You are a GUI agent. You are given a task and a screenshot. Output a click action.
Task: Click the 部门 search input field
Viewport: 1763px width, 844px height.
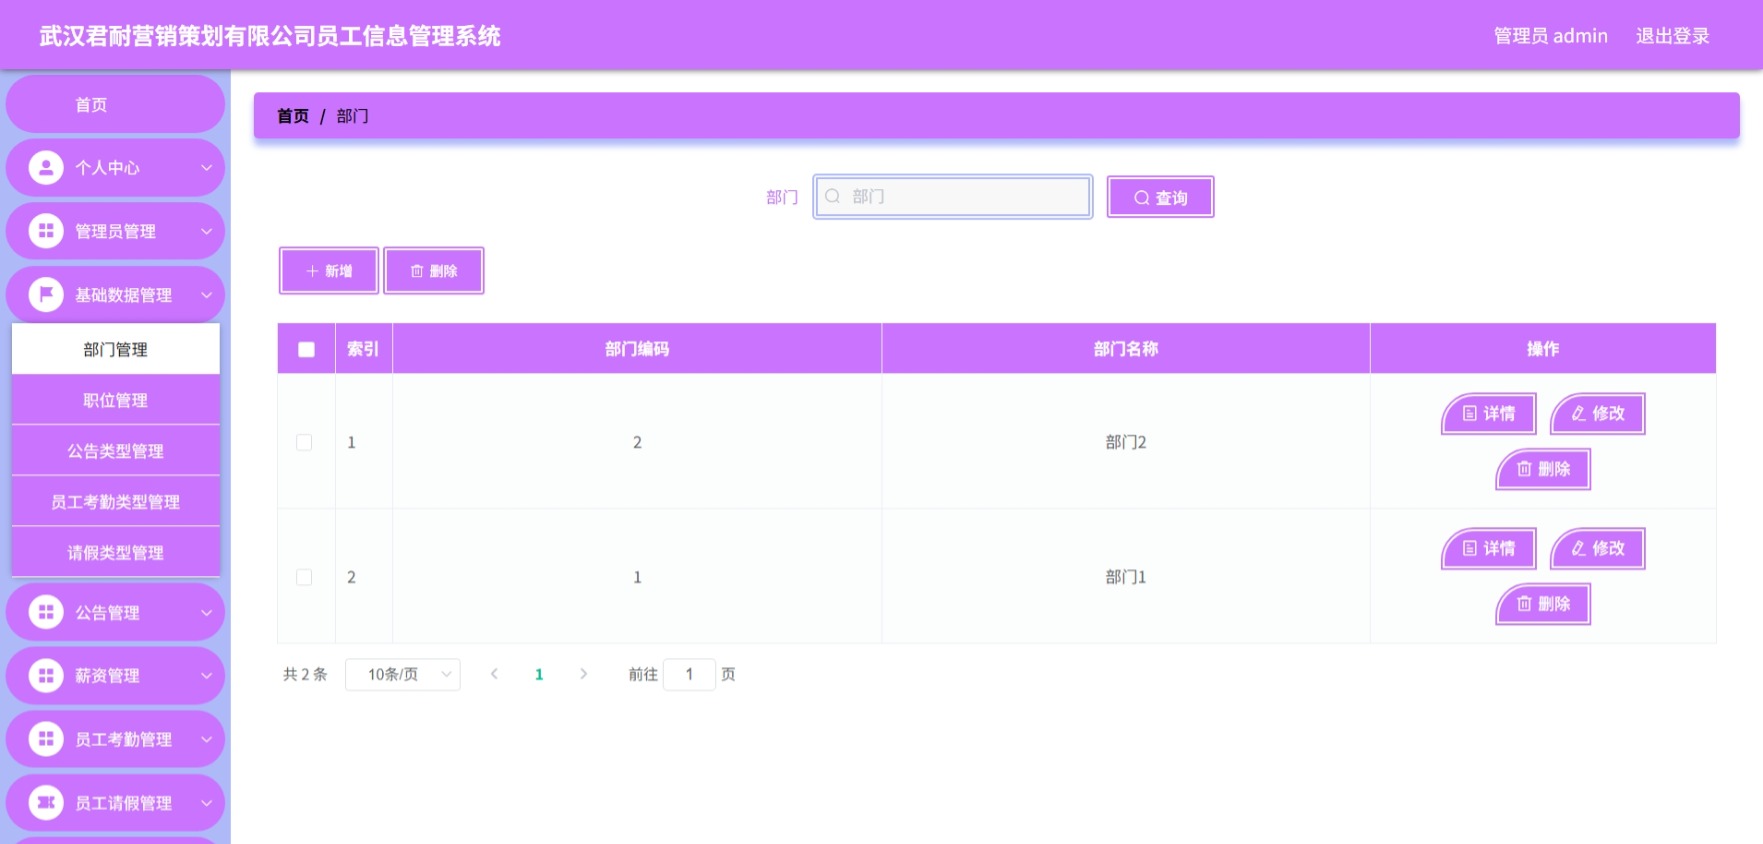click(x=953, y=196)
